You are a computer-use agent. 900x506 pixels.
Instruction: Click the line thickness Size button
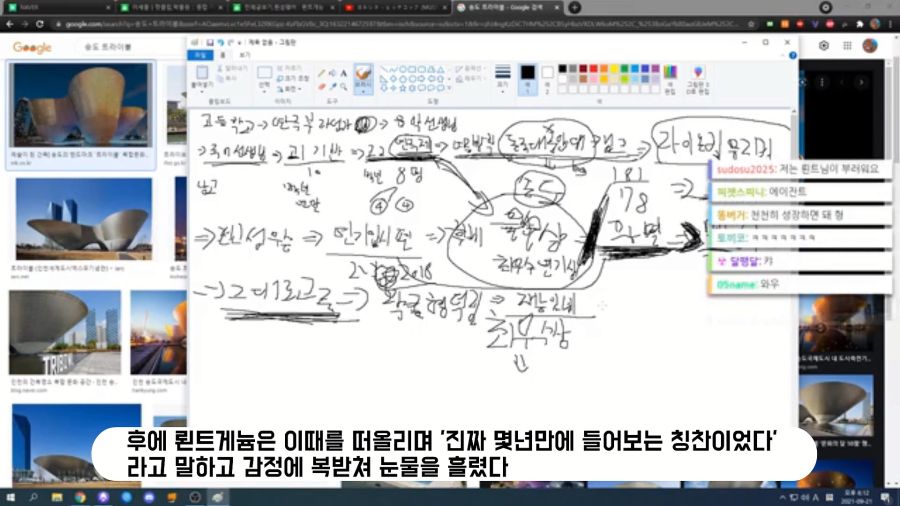pos(502,79)
